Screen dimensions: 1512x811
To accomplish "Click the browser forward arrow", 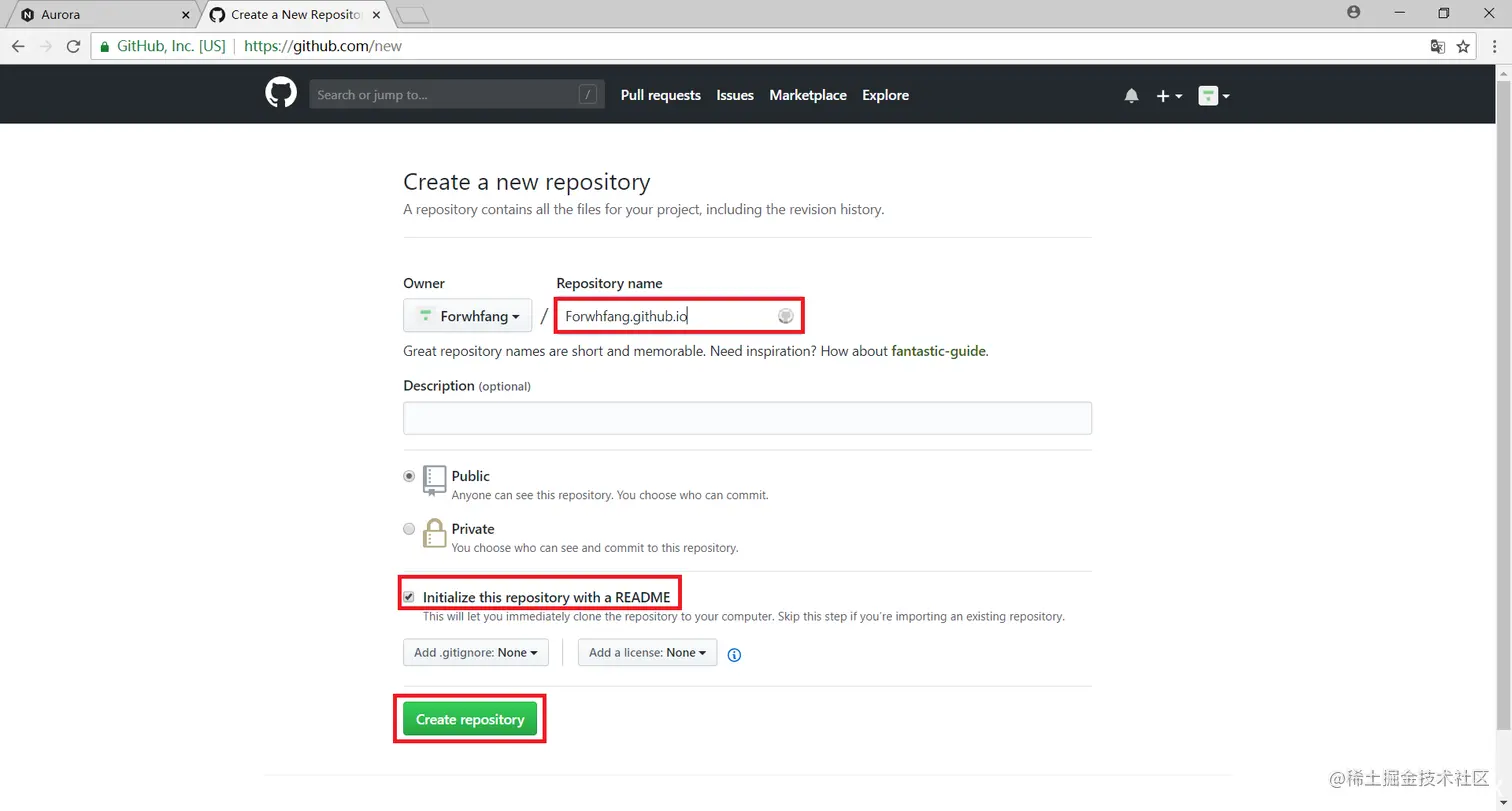I will [45, 46].
